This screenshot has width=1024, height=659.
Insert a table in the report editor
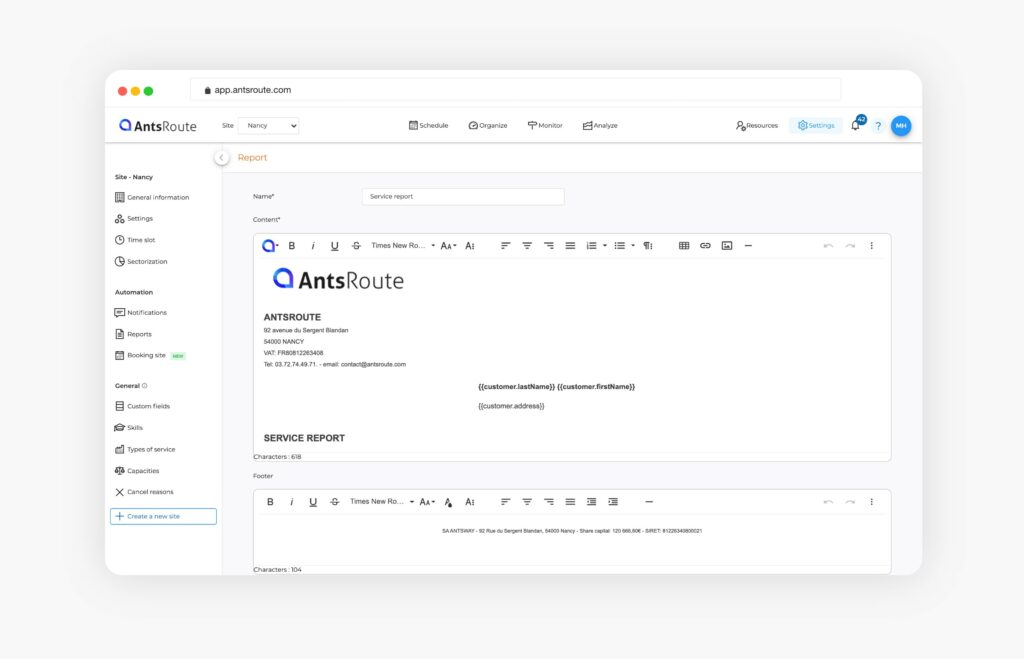coord(685,245)
